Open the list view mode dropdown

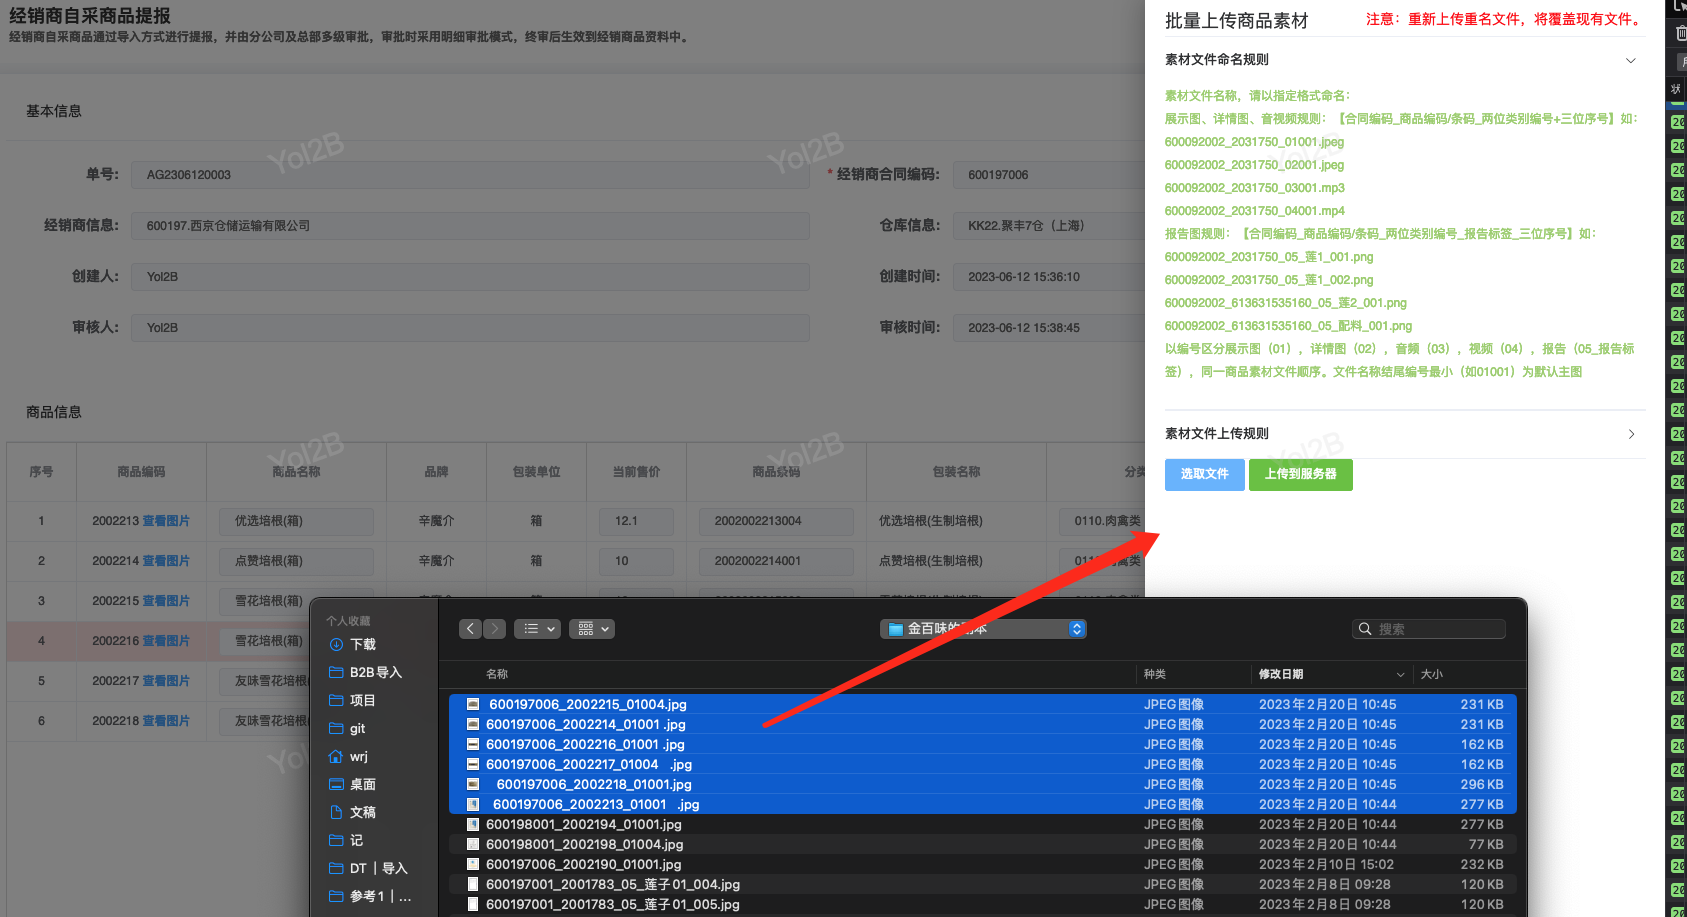point(540,629)
